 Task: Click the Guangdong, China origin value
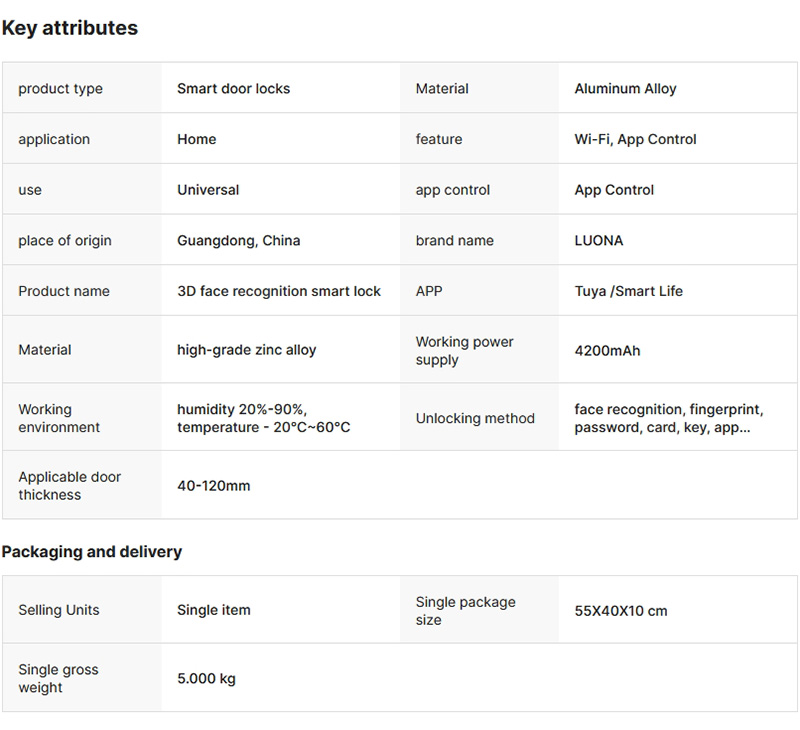coord(238,240)
